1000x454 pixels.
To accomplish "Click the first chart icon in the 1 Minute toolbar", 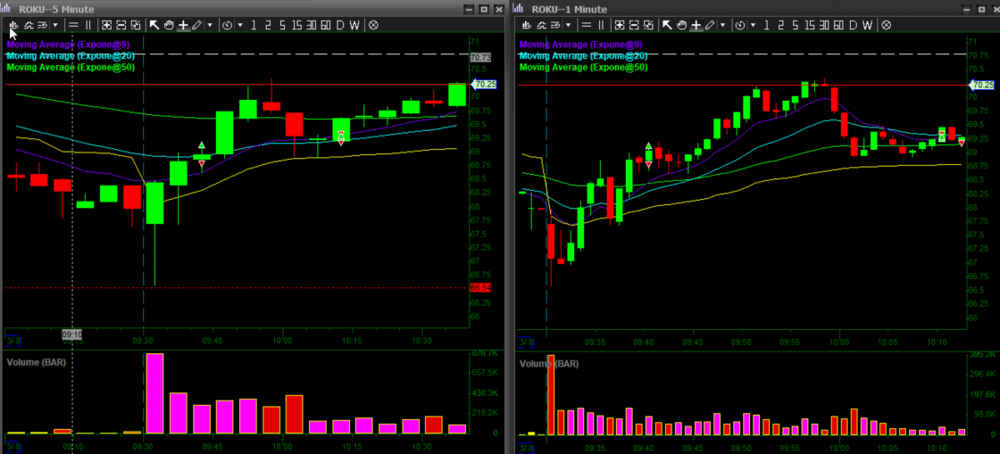I will tap(524, 25).
